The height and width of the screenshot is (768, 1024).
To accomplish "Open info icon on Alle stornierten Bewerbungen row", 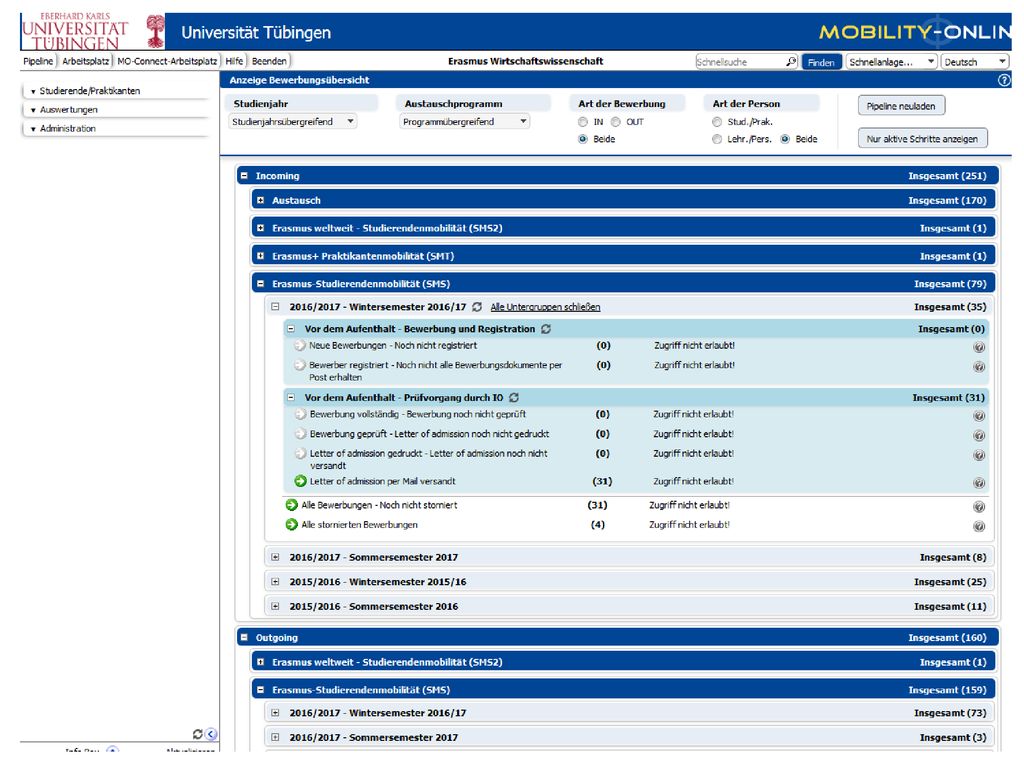I will tap(979, 526).
